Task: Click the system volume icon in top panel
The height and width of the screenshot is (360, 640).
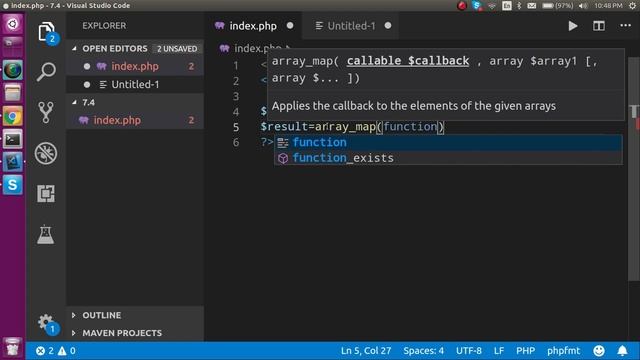Action: [x=583, y=6]
